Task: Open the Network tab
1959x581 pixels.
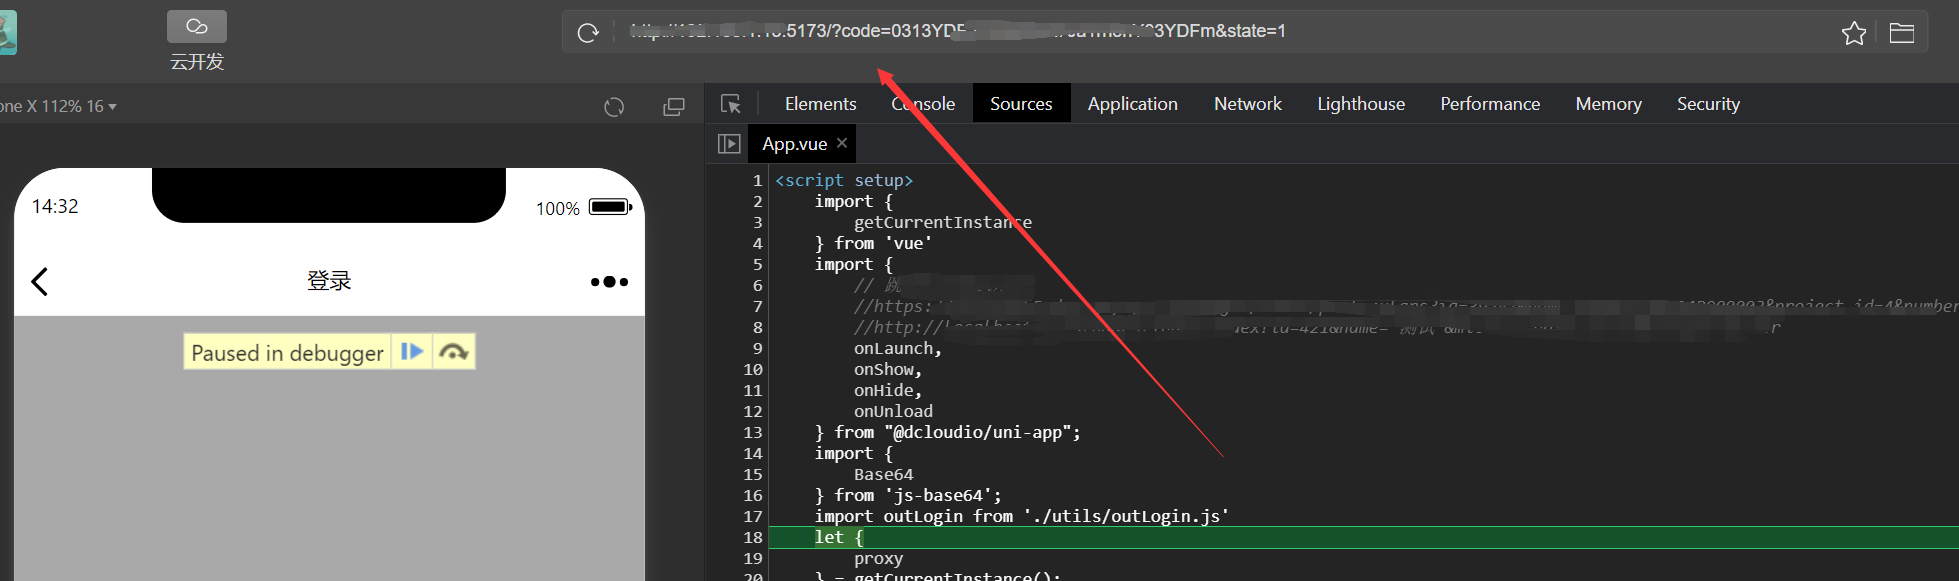Action: point(1247,104)
